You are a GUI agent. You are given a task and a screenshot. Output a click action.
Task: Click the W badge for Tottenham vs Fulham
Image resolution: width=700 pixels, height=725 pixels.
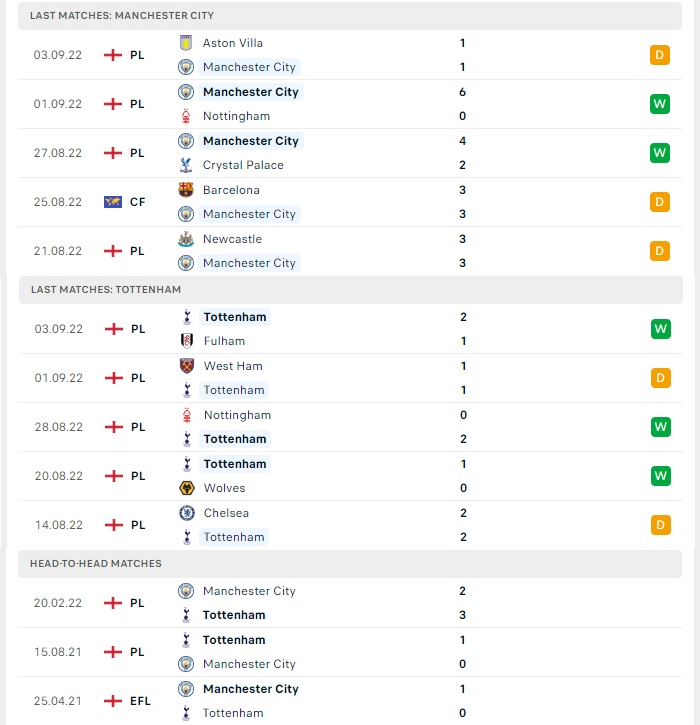[661, 329]
